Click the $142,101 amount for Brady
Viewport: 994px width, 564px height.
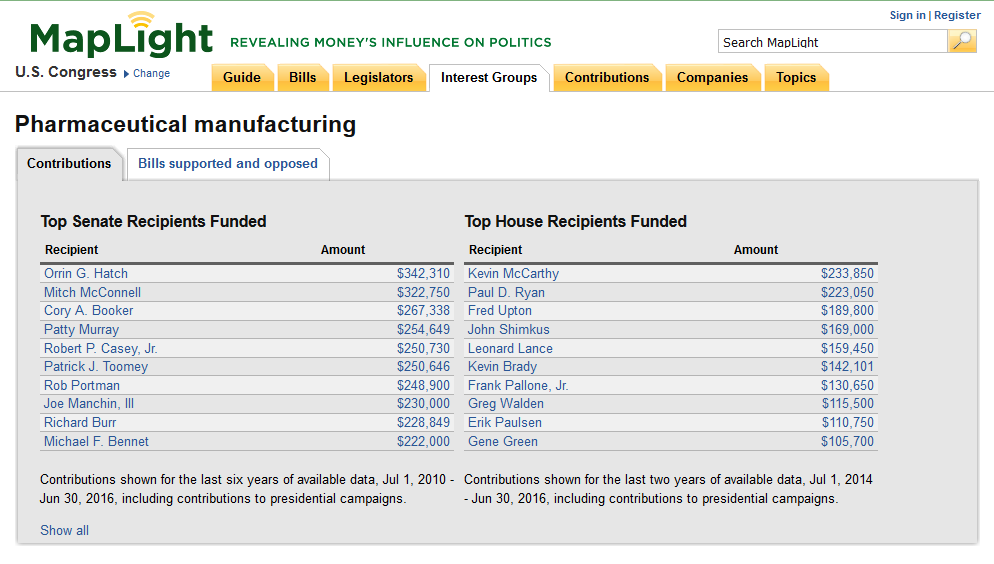pyautogui.click(x=848, y=366)
